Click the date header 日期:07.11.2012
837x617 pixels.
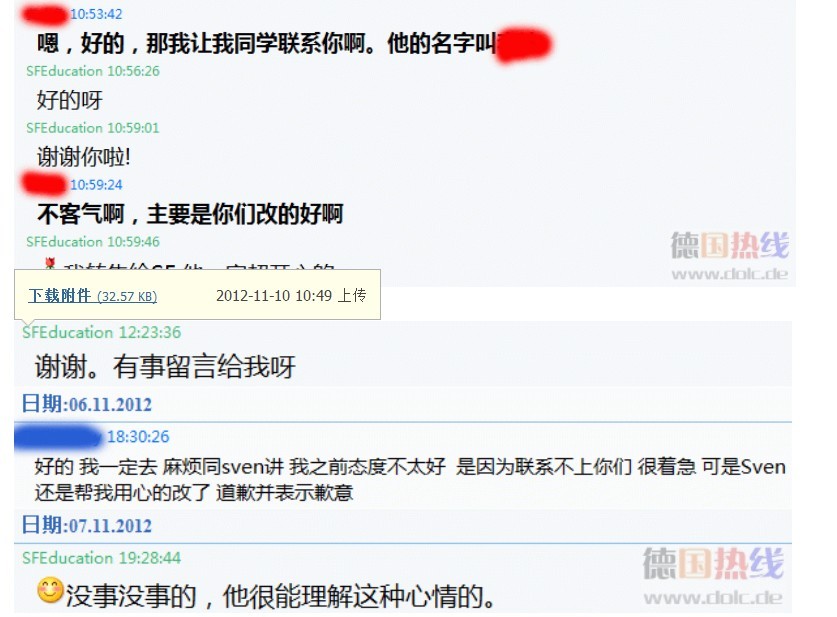(x=86, y=526)
